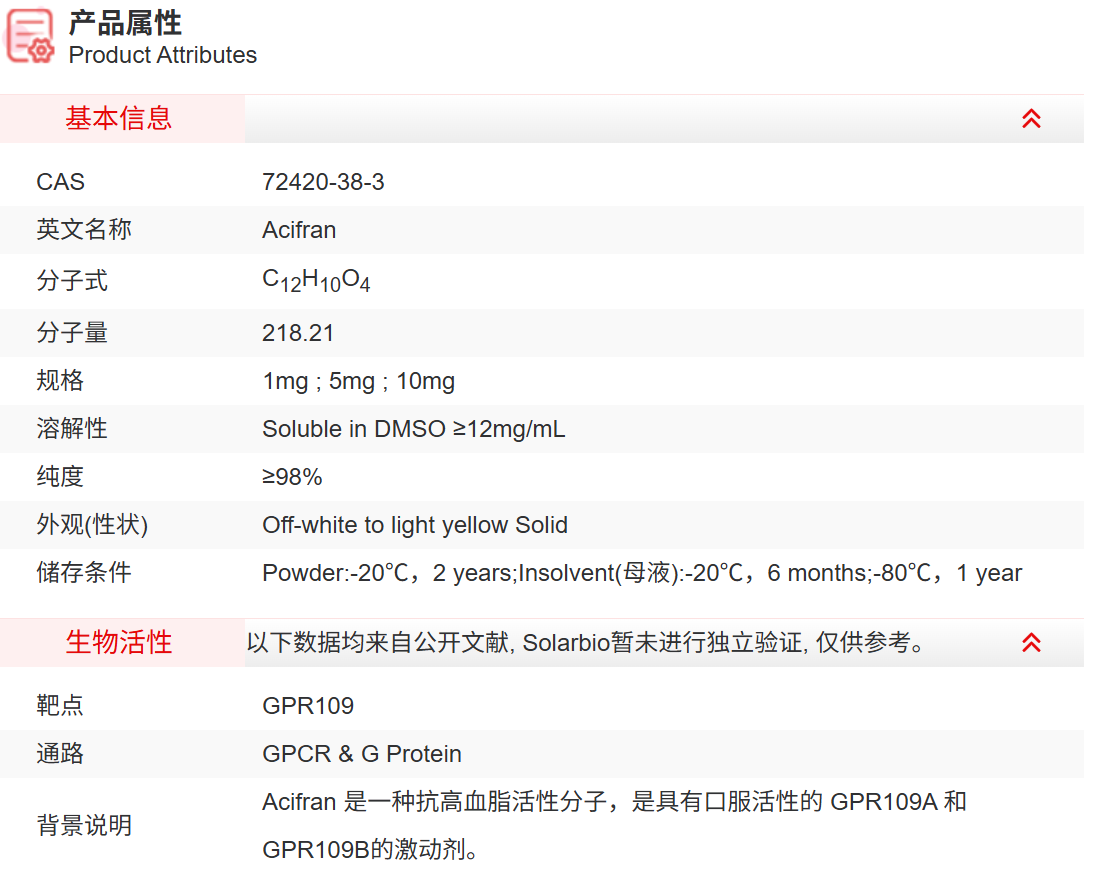
Task: Collapse the 基本信息 section chevron
Action: pyautogui.click(x=1031, y=119)
